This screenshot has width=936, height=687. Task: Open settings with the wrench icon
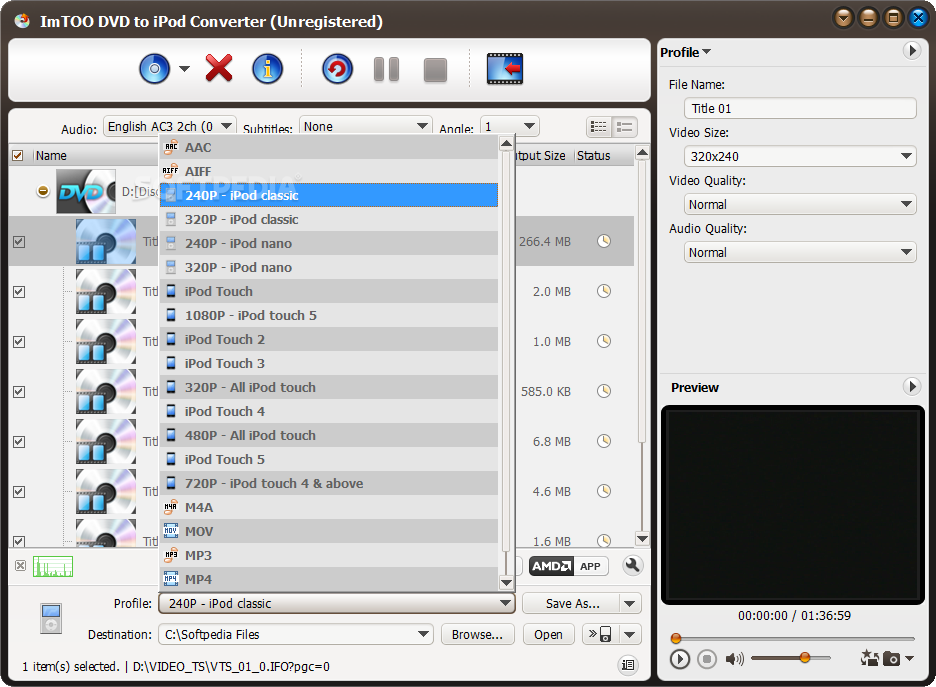[x=632, y=565]
